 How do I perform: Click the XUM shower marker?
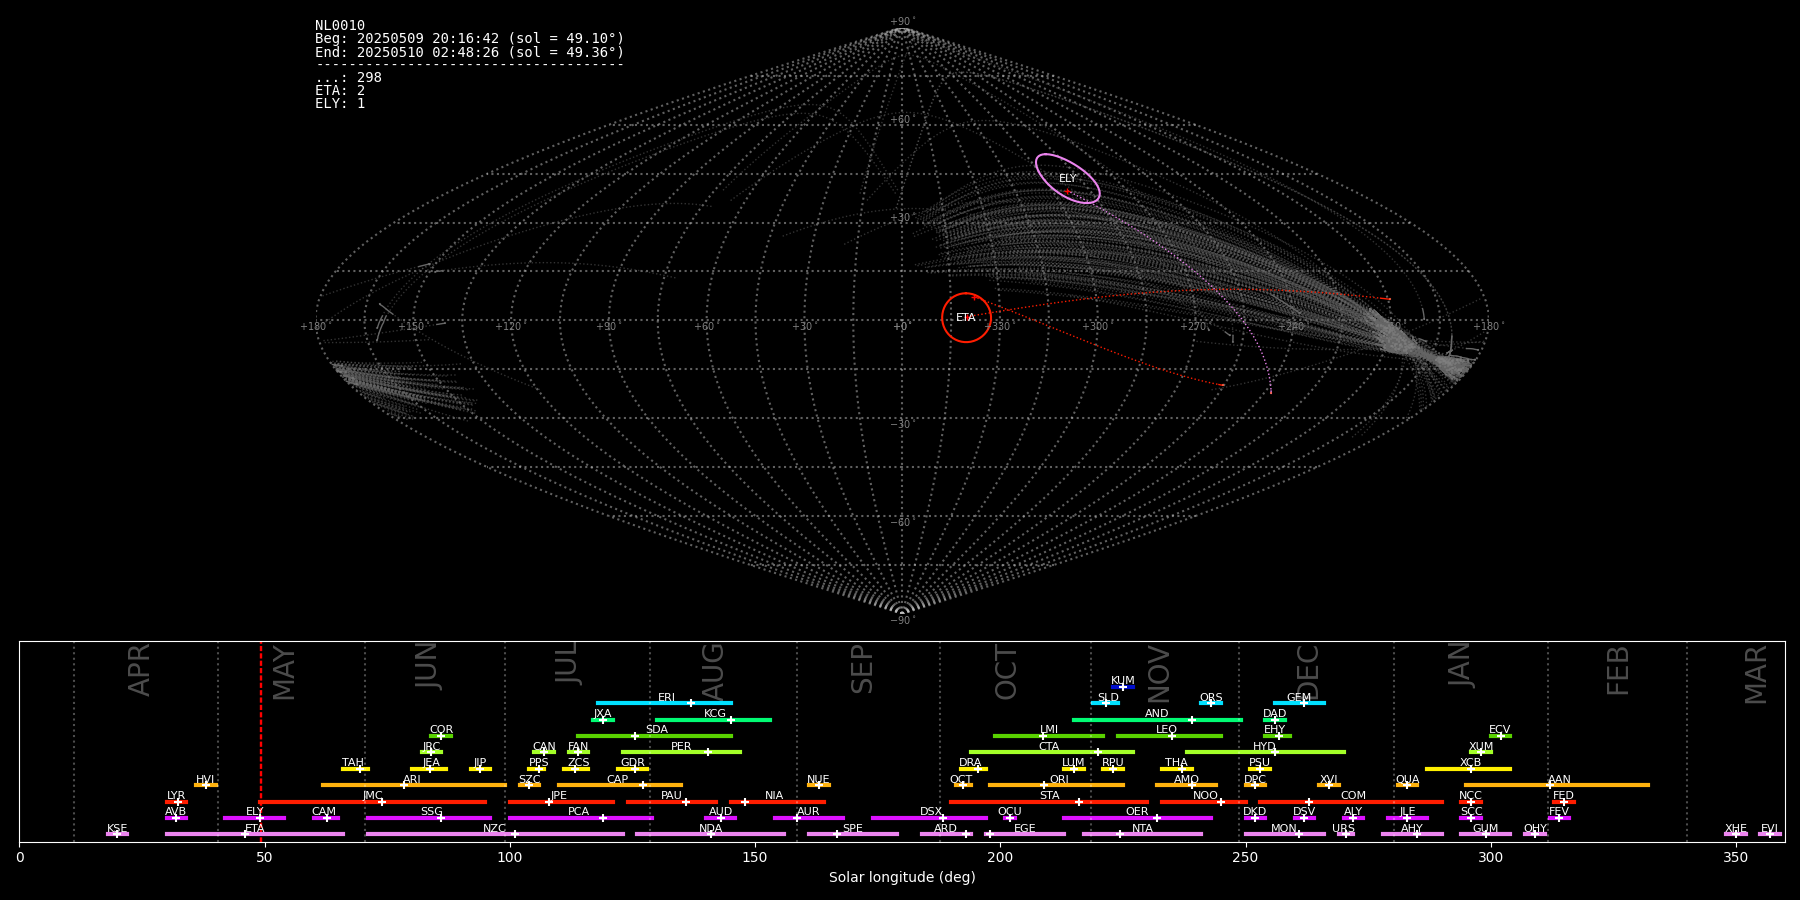(x=1481, y=752)
